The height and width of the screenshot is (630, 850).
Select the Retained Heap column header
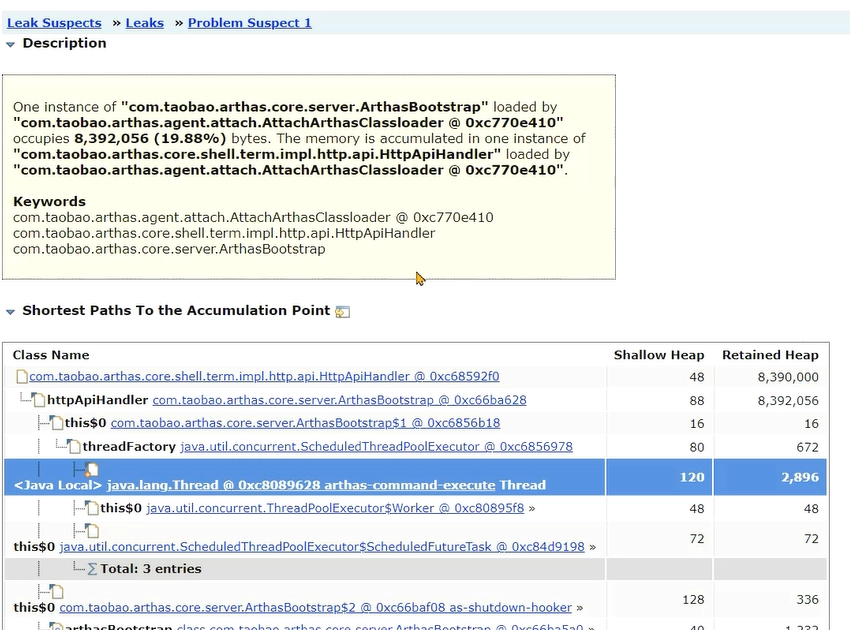(770, 355)
